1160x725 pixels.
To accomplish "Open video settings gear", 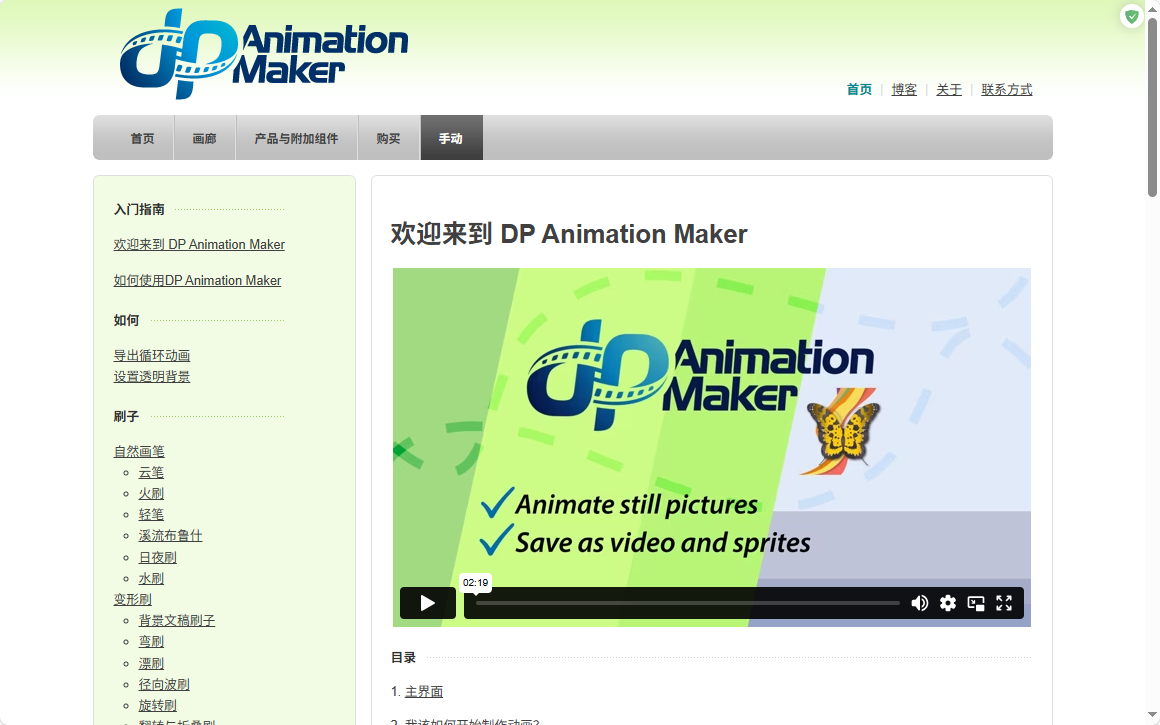I will (948, 603).
